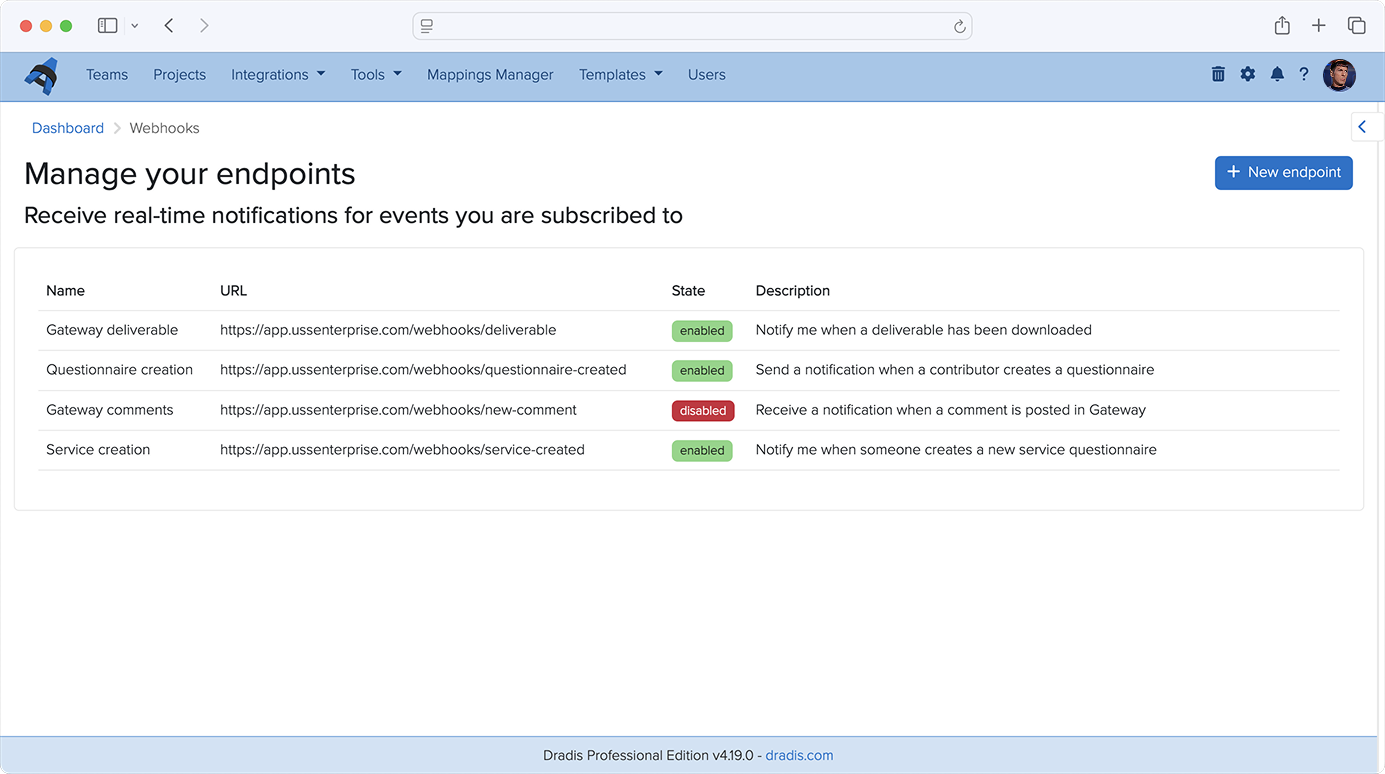Open the help question mark icon
Image resolution: width=1385 pixels, height=774 pixels.
coord(1304,74)
